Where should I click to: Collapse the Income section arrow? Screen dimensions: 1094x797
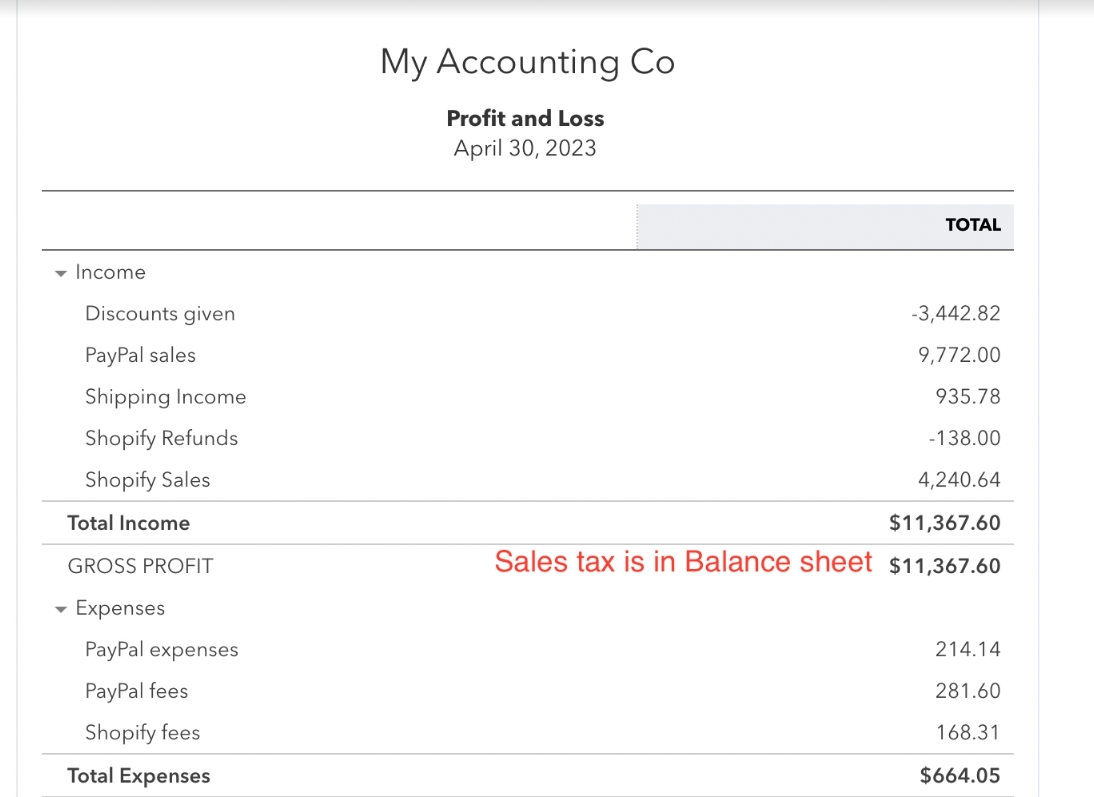coord(61,274)
